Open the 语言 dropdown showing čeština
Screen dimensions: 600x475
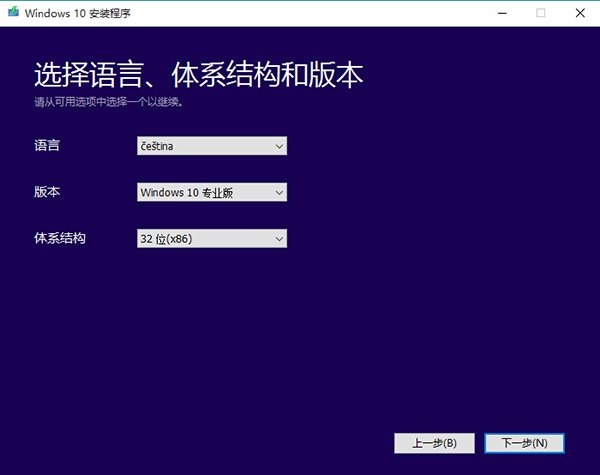[x=212, y=146]
